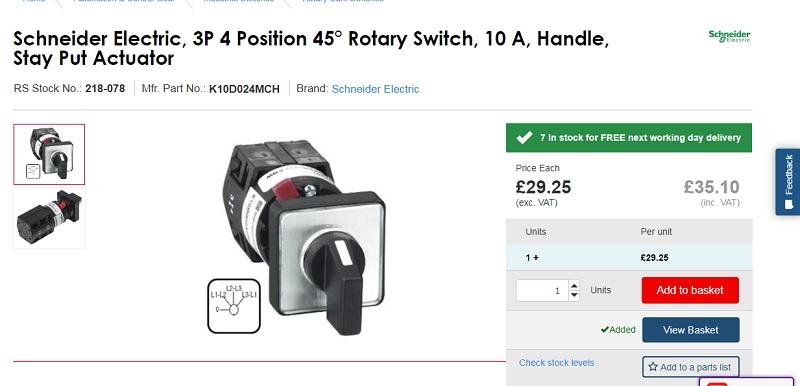
Task: Click the RS Stock No. 218-078 text
Action: [x=69, y=89]
